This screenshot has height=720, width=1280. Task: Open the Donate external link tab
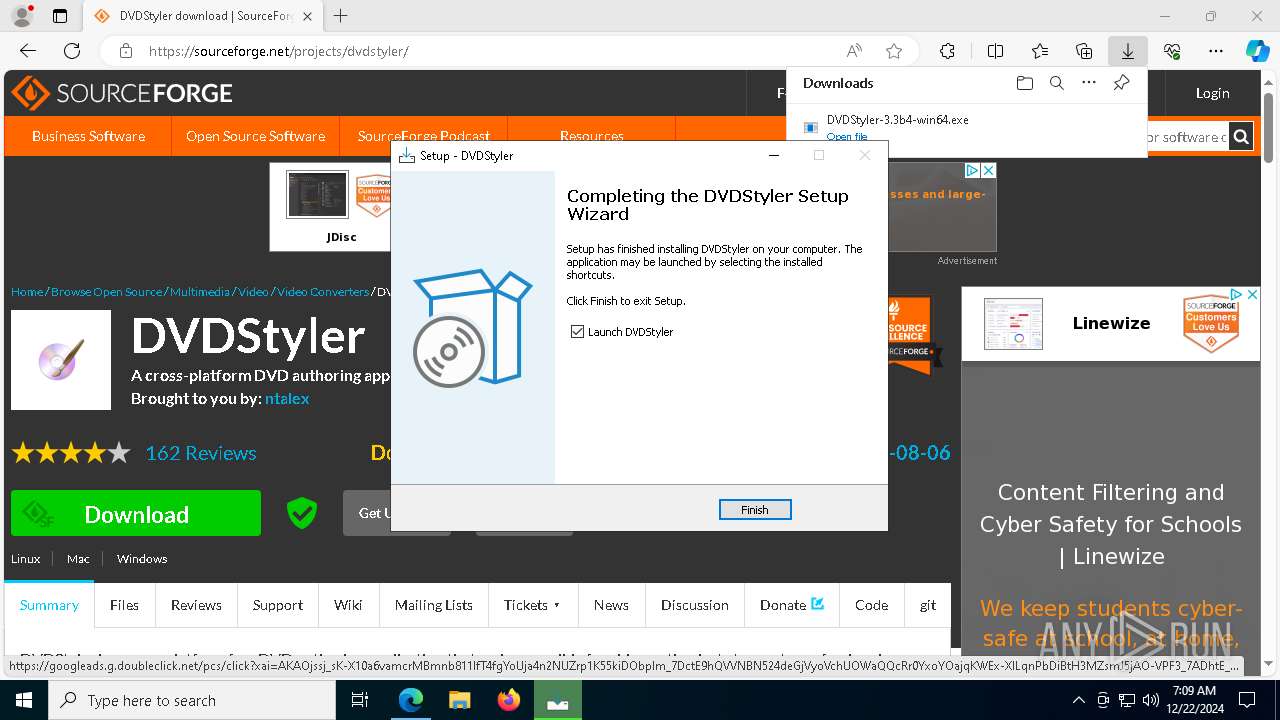pos(791,604)
